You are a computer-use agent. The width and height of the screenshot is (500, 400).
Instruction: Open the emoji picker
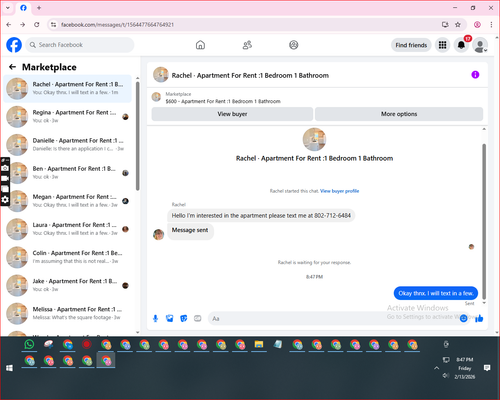[463, 318]
